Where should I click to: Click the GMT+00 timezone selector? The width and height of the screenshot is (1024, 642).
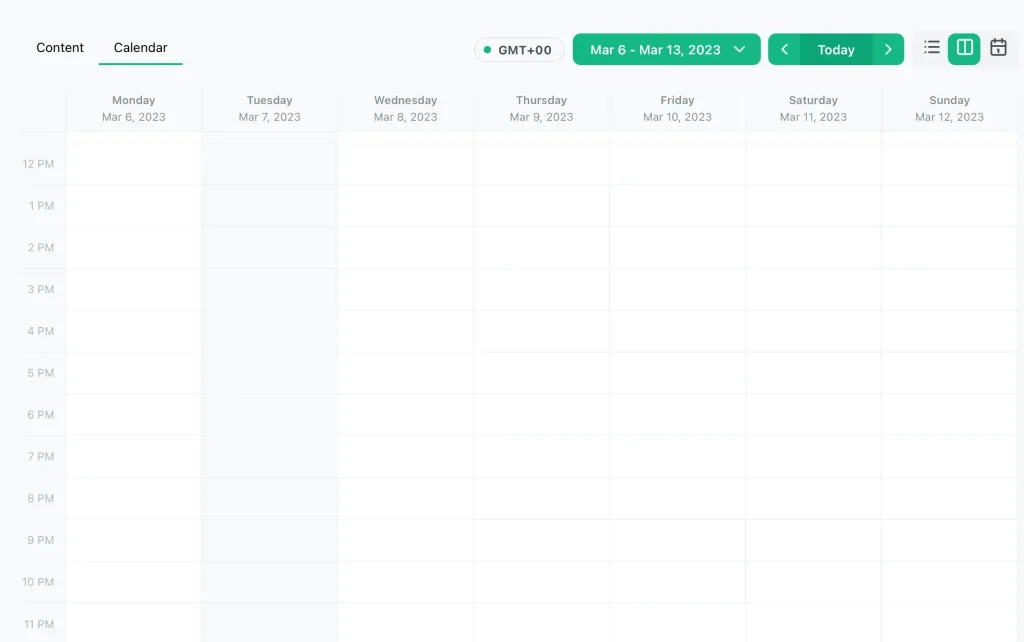pos(519,50)
